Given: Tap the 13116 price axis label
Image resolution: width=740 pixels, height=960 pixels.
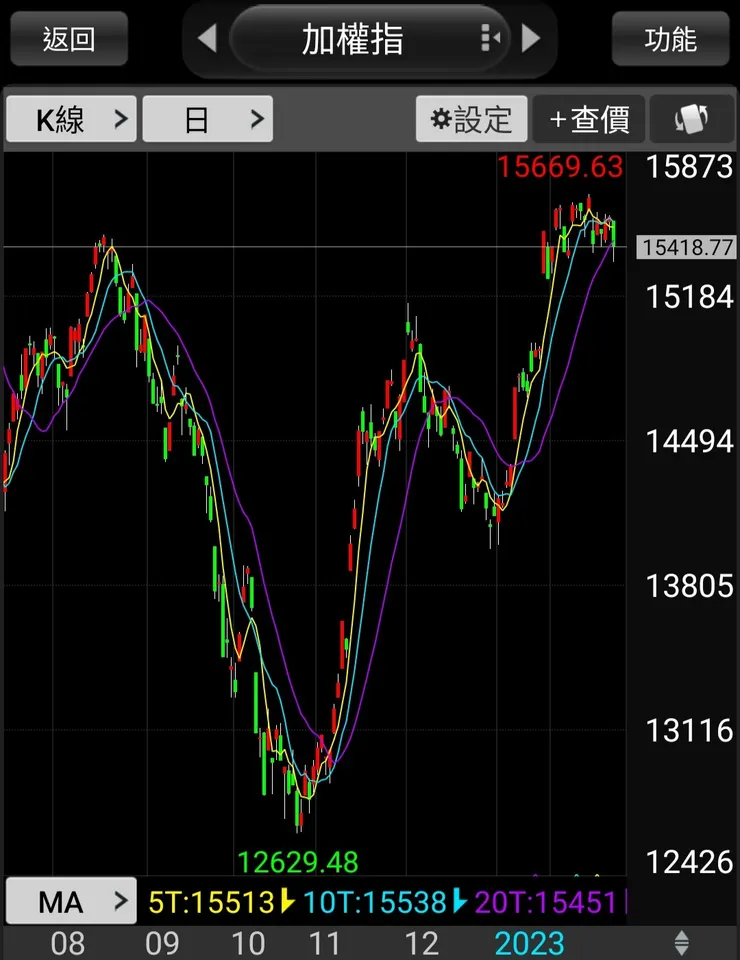Looking at the screenshot, I should click(689, 730).
